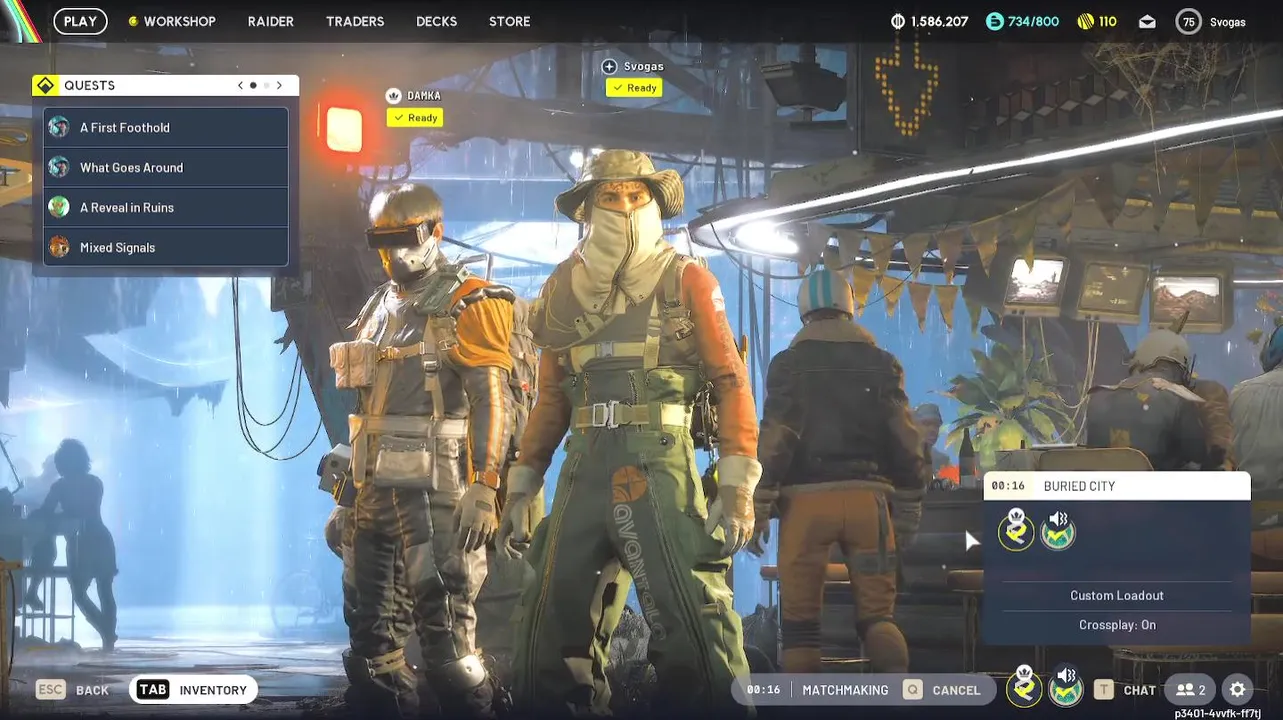The width and height of the screenshot is (1283, 720).
Task: Toggle DAMKA's Ready status tag
Action: (x=415, y=118)
